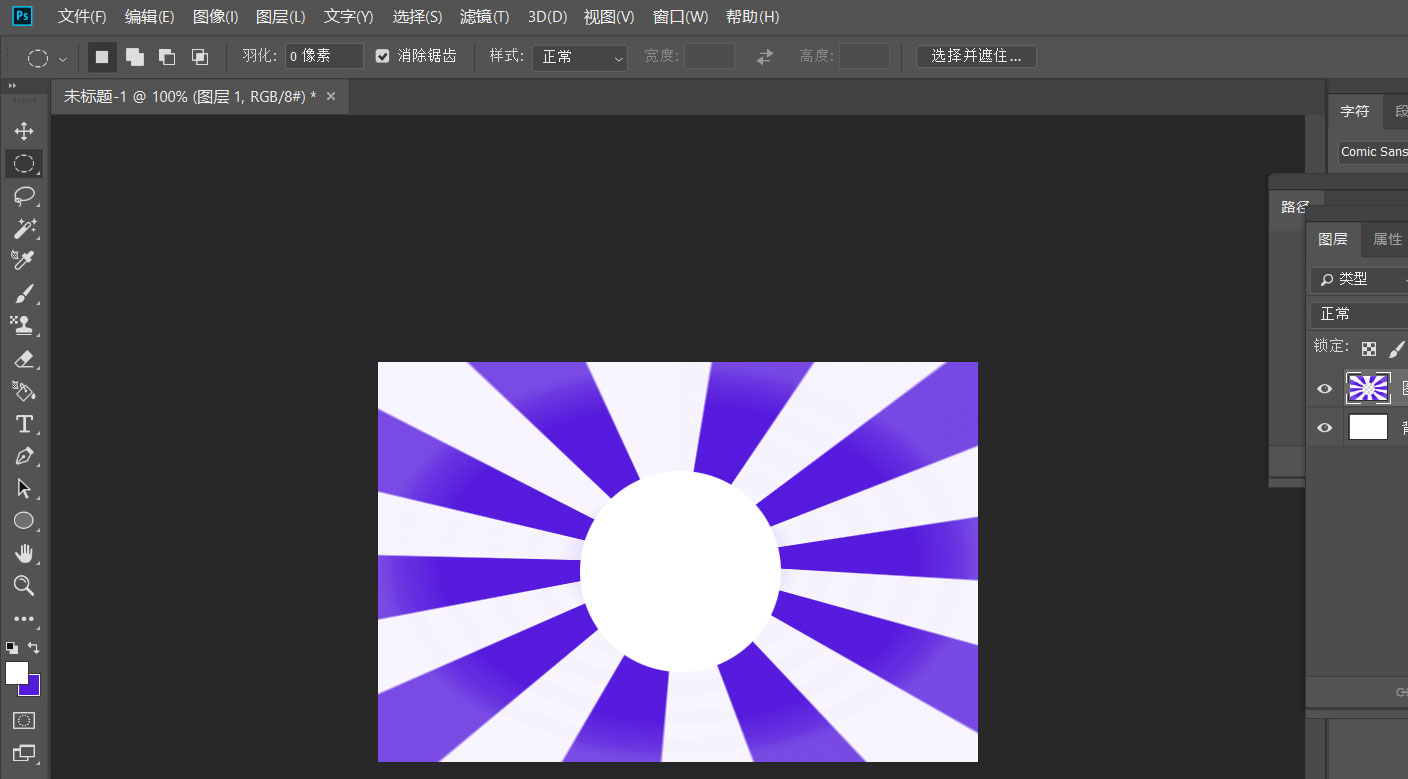Image resolution: width=1408 pixels, height=779 pixels.
Task: Switch to the 属性 tab
Action: pyautogui.click(x=1386, y=239)
